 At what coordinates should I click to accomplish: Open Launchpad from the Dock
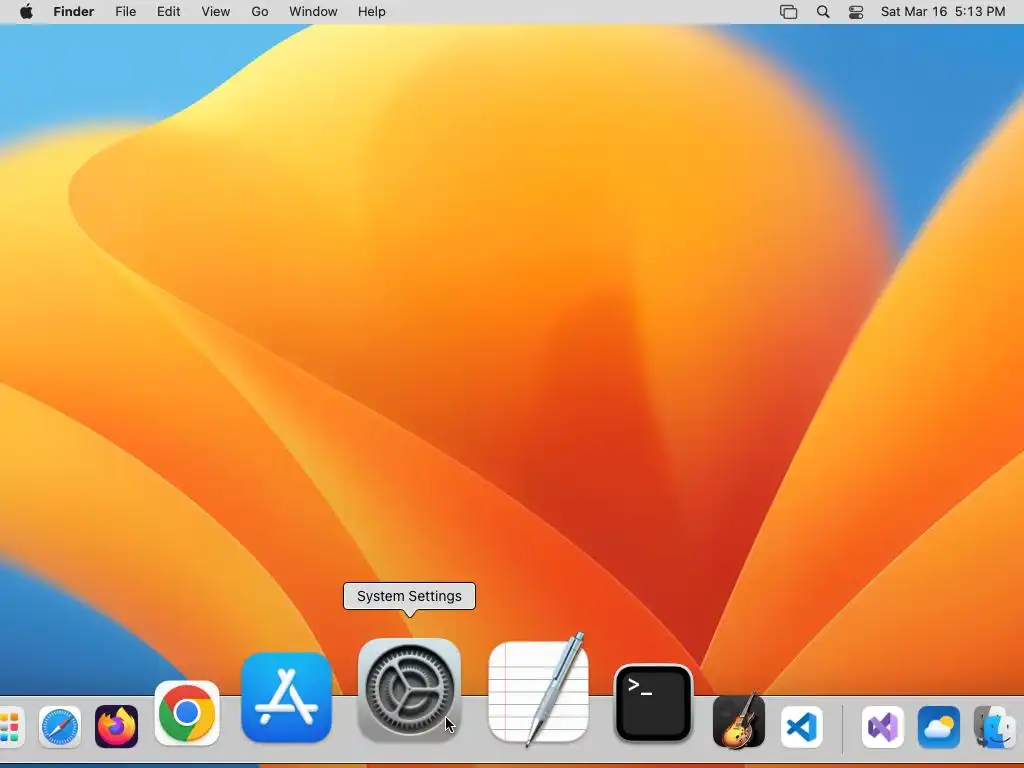click(x=11, y=727)
